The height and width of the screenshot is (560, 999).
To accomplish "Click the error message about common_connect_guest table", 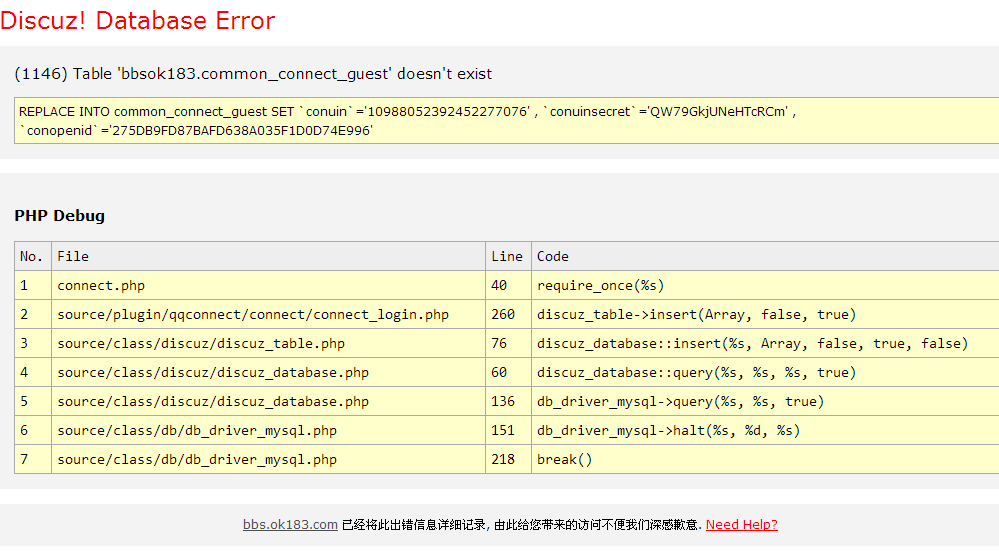I will pyautogui.click(x=253, y=74).
